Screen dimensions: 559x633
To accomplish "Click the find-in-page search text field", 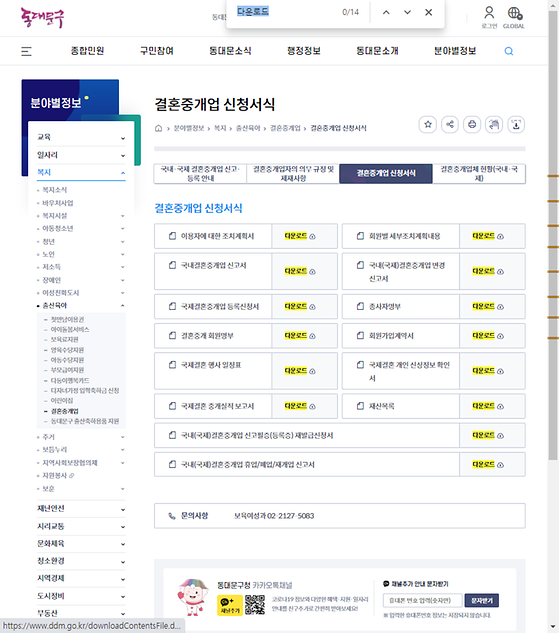I will tap(283, 12).
